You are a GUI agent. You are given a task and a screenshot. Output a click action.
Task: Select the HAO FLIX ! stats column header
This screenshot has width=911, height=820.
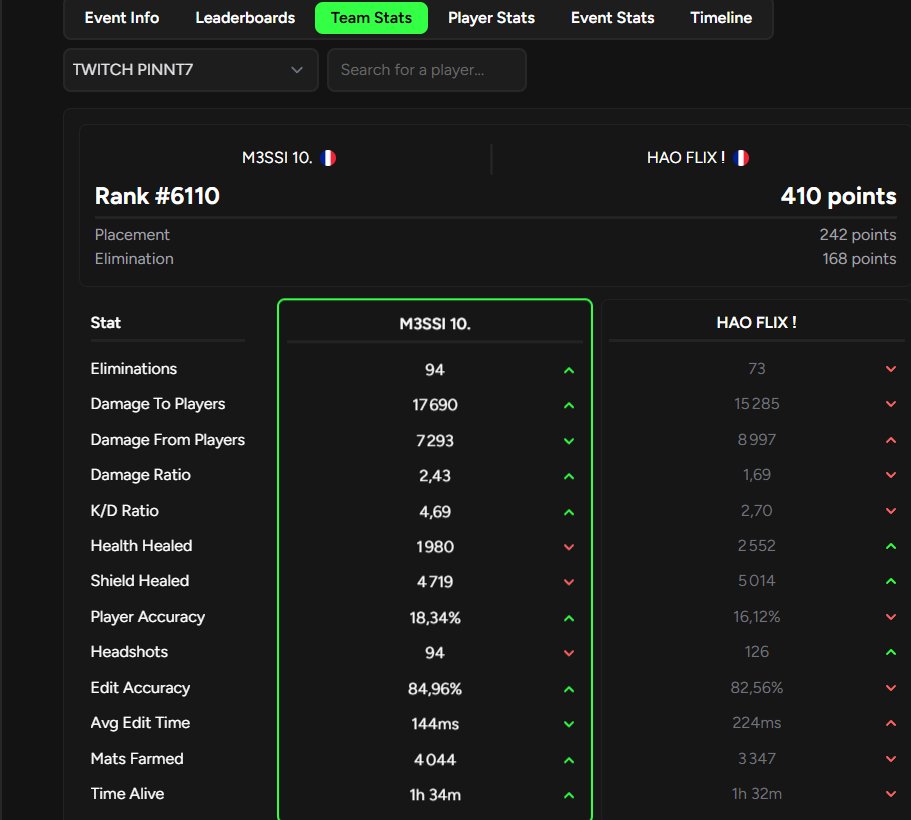tap(756, 323)
